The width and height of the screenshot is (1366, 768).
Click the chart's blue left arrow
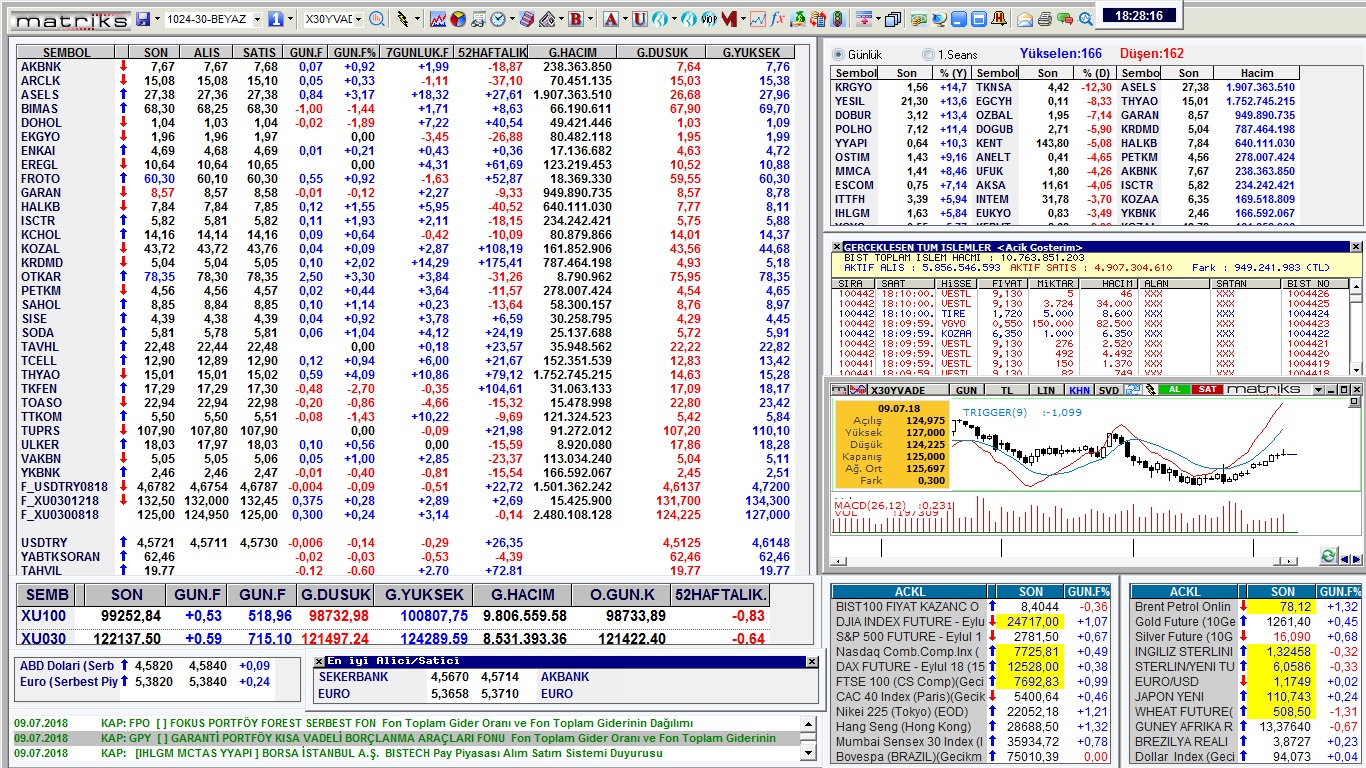click(x=1346, y=558)
